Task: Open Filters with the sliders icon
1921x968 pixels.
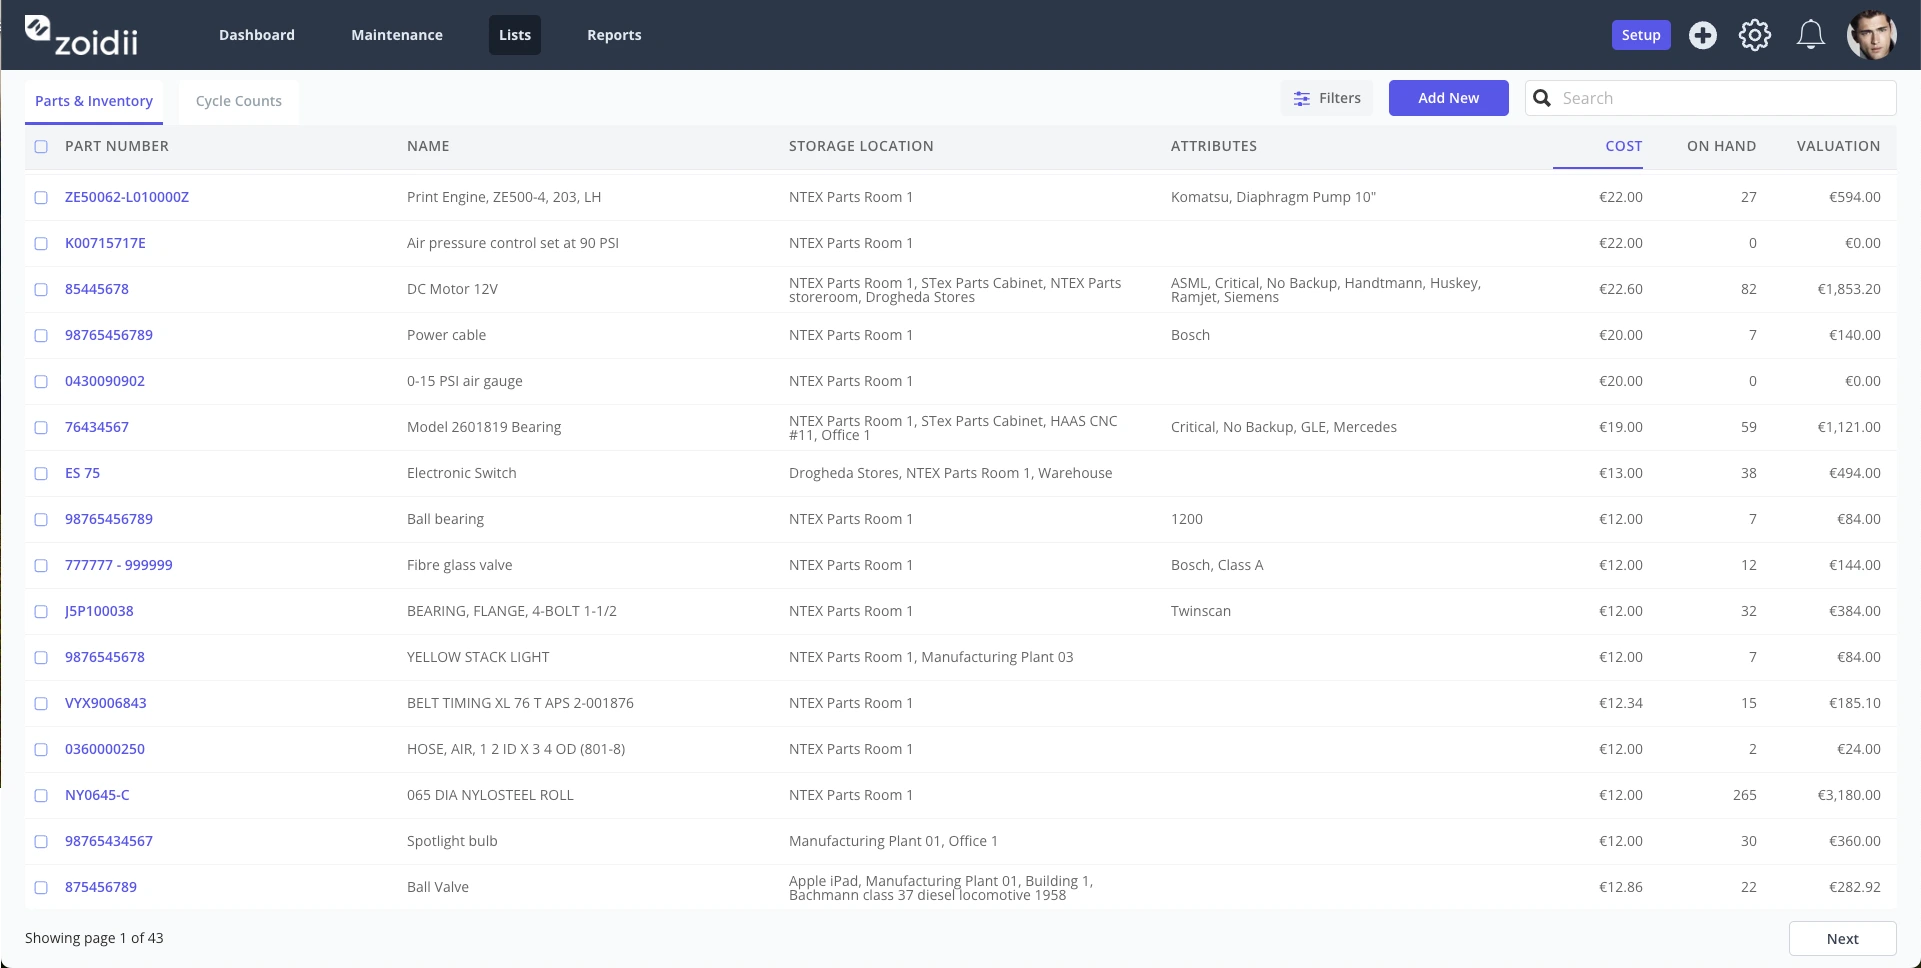Action: (1327, 98)
